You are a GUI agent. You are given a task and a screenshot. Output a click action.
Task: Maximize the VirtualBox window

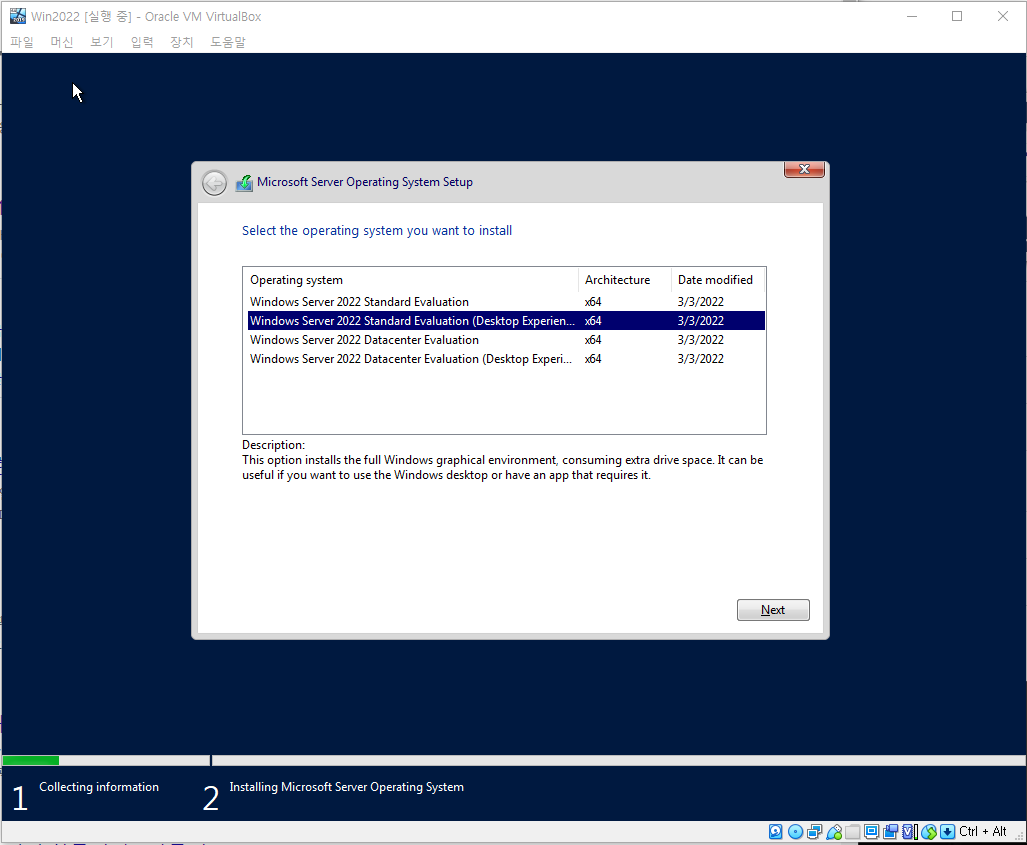point(957,16)
